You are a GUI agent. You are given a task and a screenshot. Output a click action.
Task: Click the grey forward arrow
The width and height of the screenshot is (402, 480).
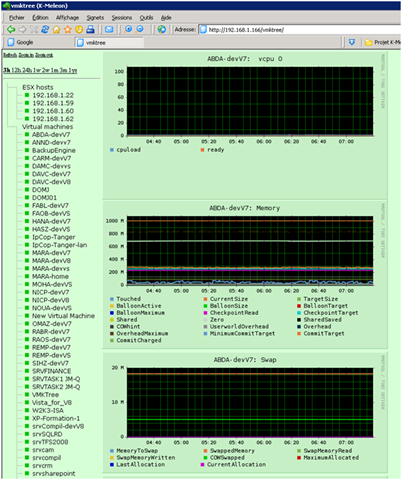(22, 30)
